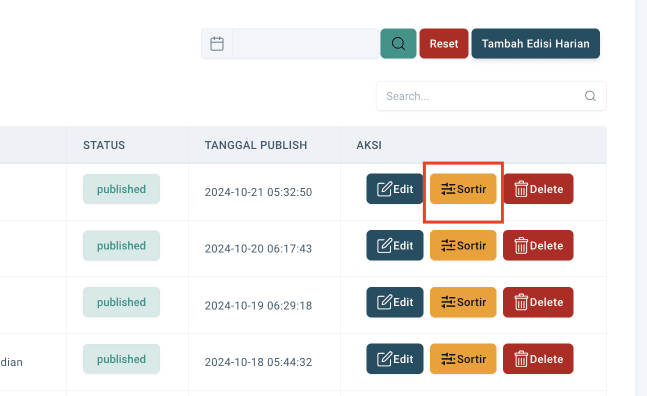The image size is (647, 396).
Task: Edit the 2024-10-21 05:32:50 entry
Action: [395, 189]
